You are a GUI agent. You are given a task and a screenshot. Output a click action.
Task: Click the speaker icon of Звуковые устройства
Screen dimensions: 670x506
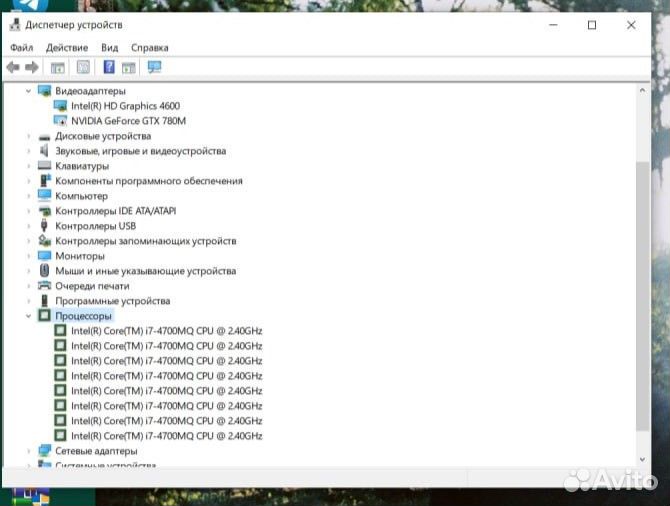pyautogui.click(x=44, y=150)
